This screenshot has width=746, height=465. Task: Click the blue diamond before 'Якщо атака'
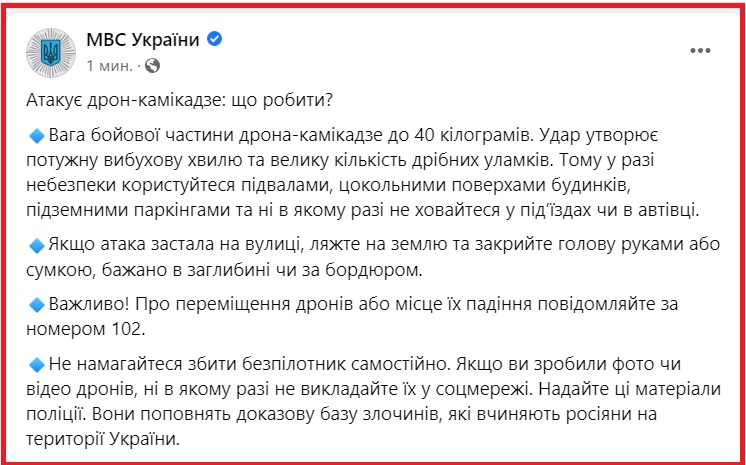coord(37,246)
